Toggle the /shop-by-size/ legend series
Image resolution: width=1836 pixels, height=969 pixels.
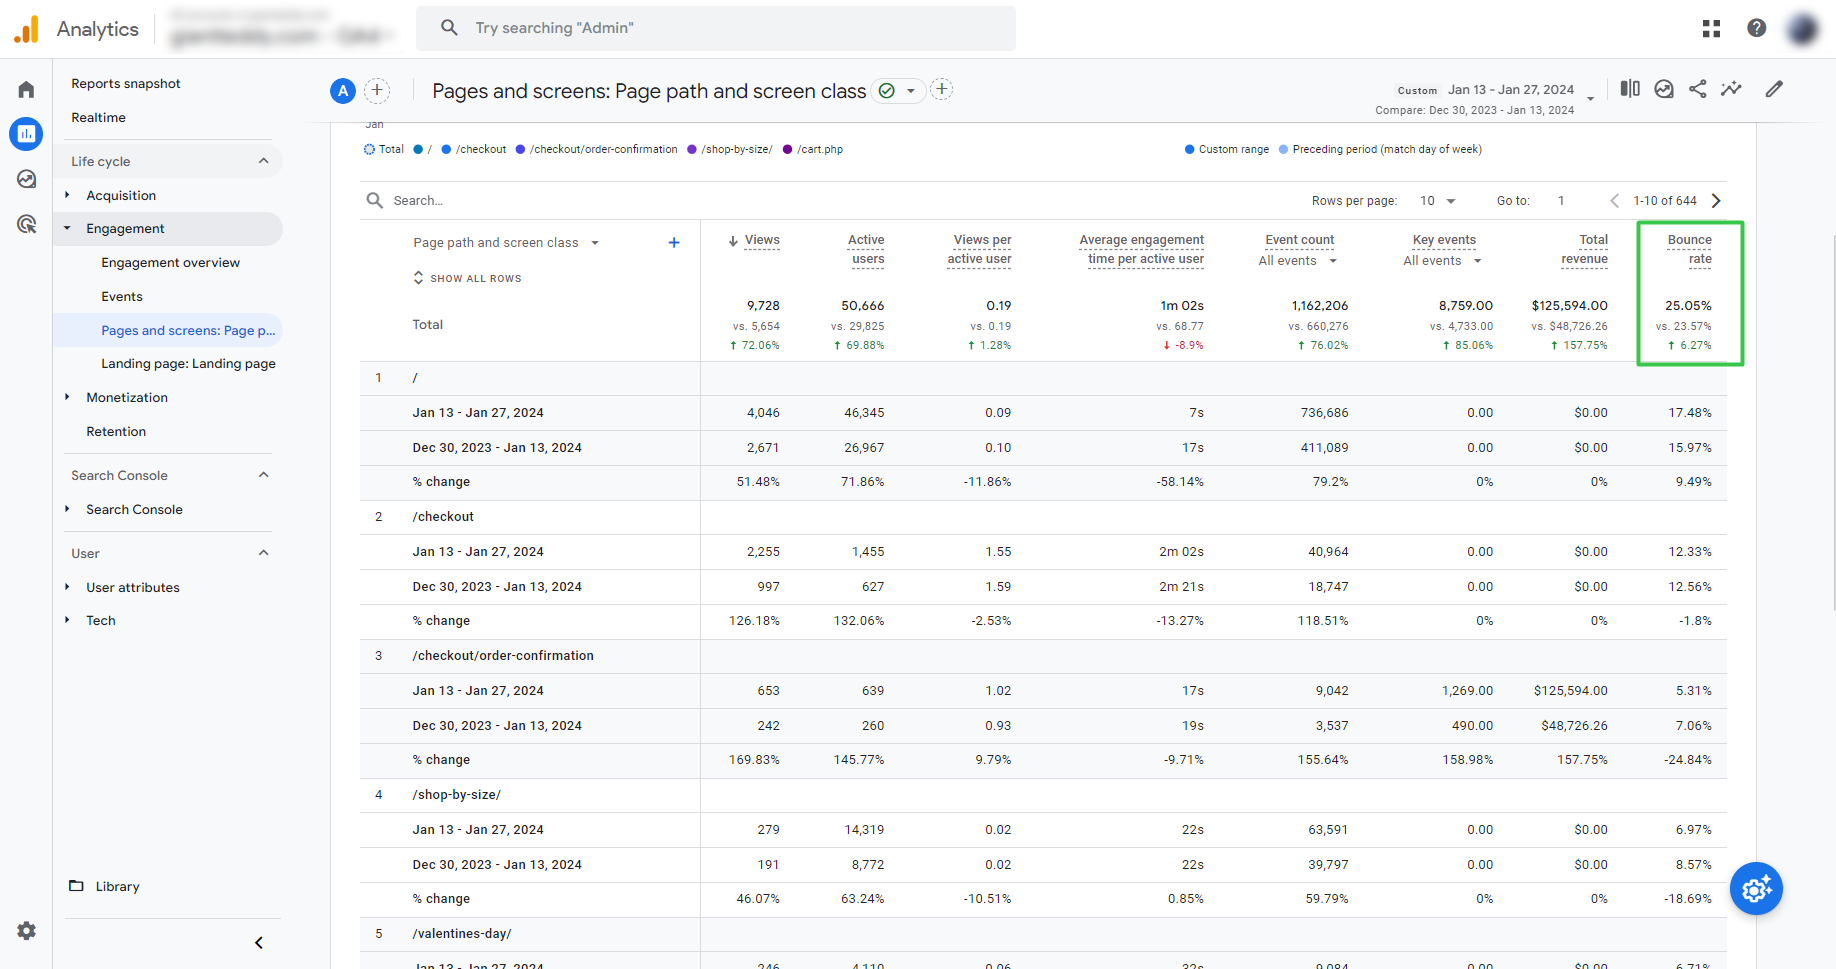730,149
